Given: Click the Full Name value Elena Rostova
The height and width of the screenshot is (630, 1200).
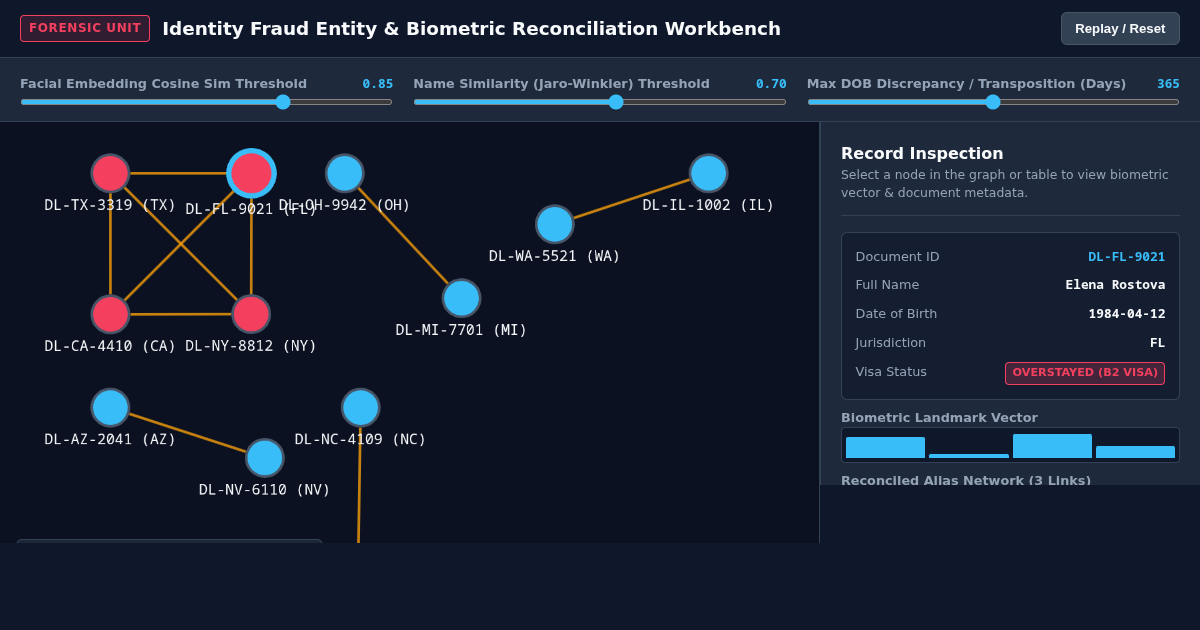Looking at the screenshot, I should click(1115, 285).
